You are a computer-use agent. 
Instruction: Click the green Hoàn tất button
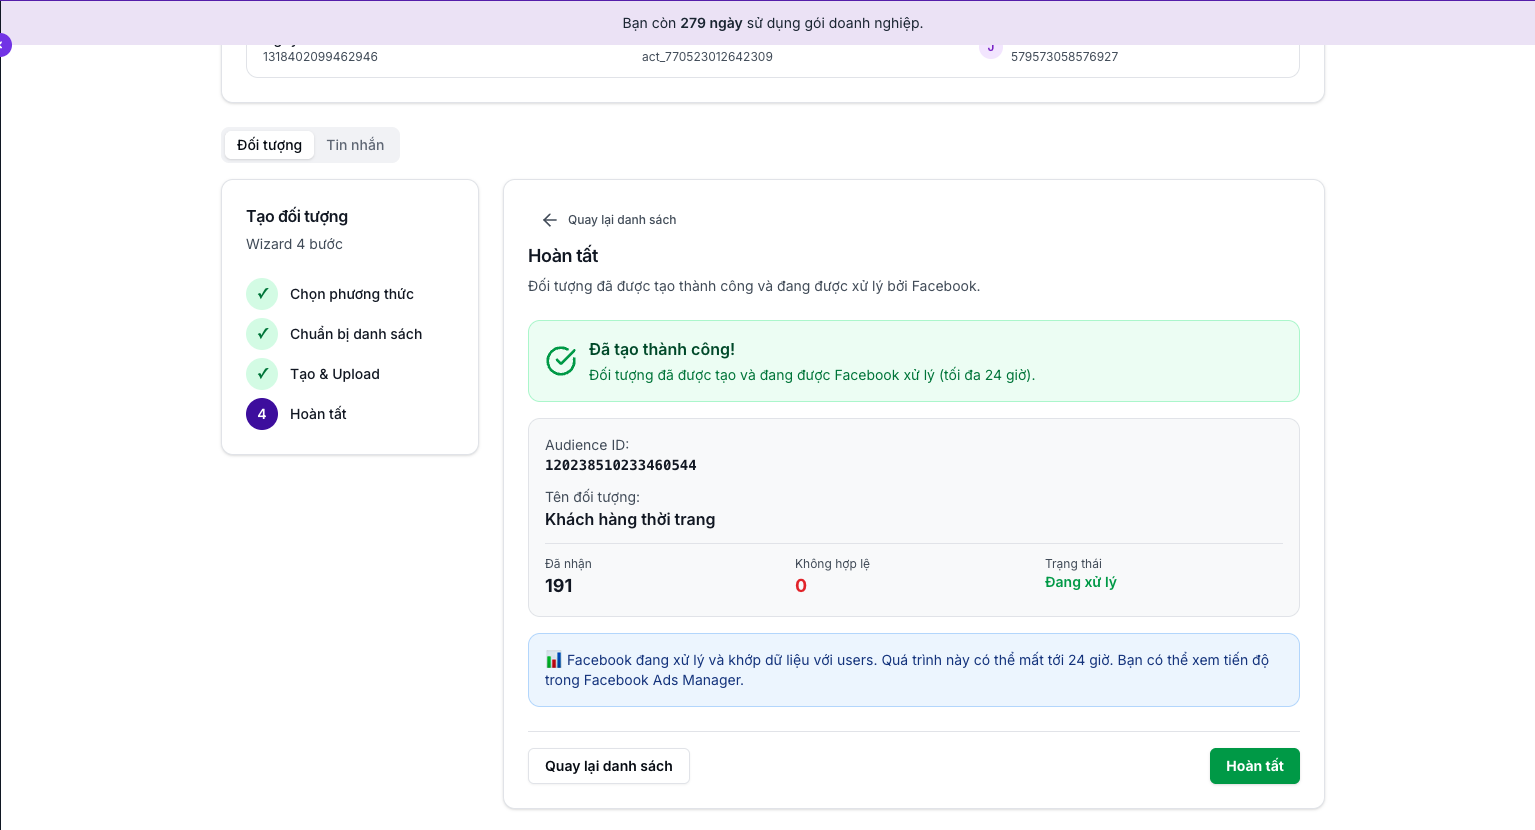(x=1255, y=766)
